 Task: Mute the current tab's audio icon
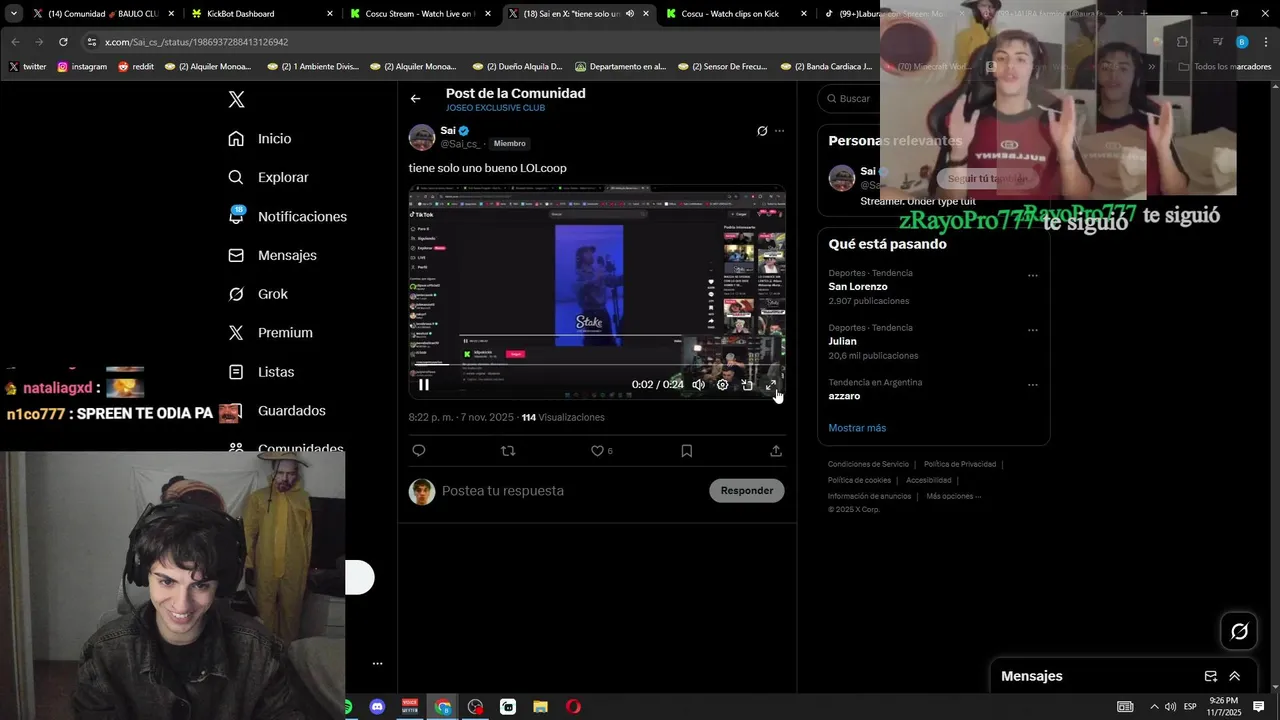(x=630, y=14)
